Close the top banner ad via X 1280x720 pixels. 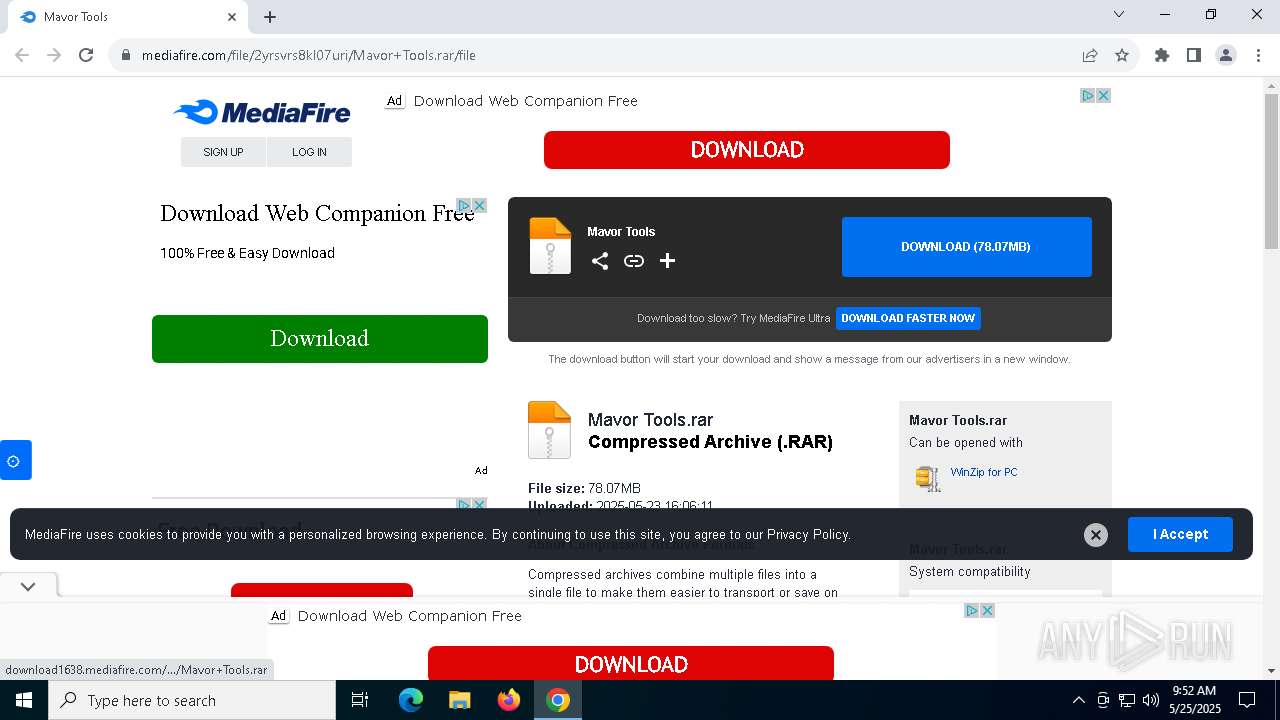pyautogui.click(x=1104, y=96)
